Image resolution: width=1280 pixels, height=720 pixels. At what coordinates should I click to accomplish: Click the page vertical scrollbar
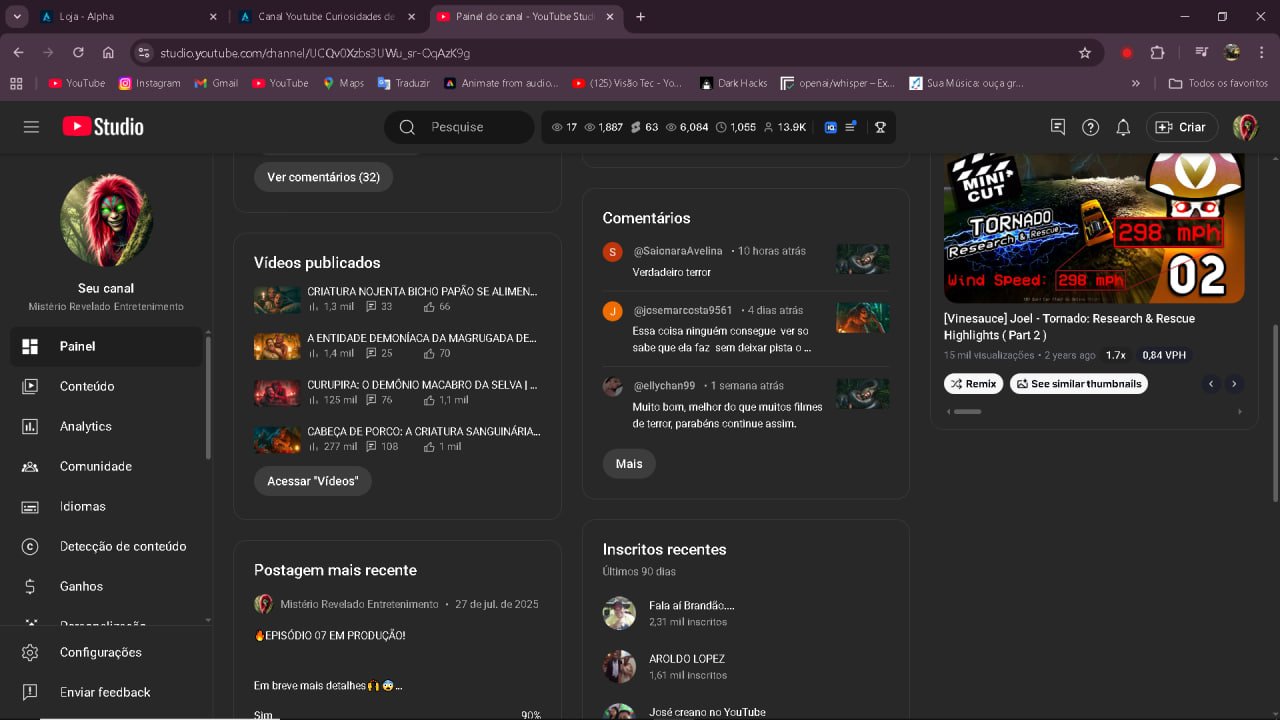[x=1274, y=412]
